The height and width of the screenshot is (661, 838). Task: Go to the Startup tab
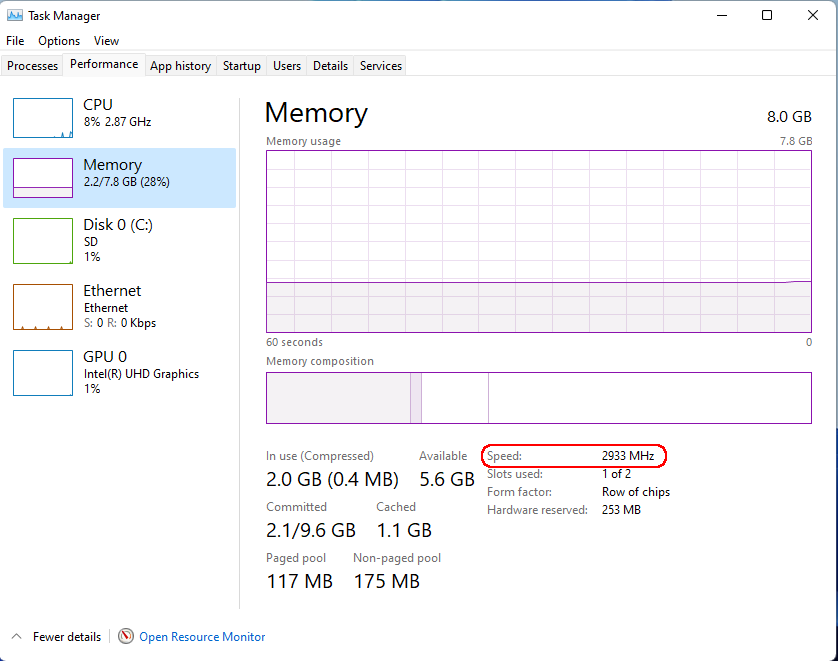coord(242,66)
